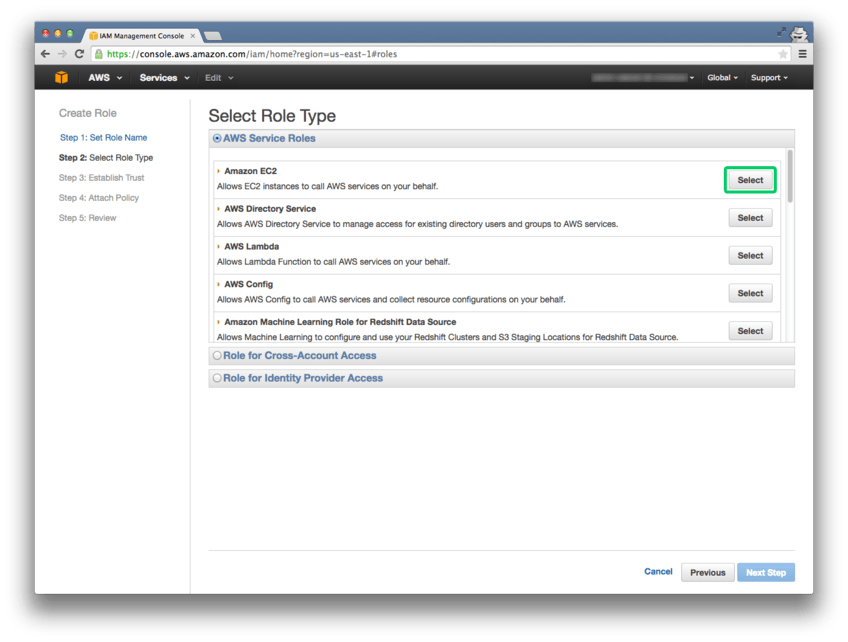This screenshot has width=848, height=642.
Task: Select Role for Identity Provider Access radio
Action: [217, 379]
